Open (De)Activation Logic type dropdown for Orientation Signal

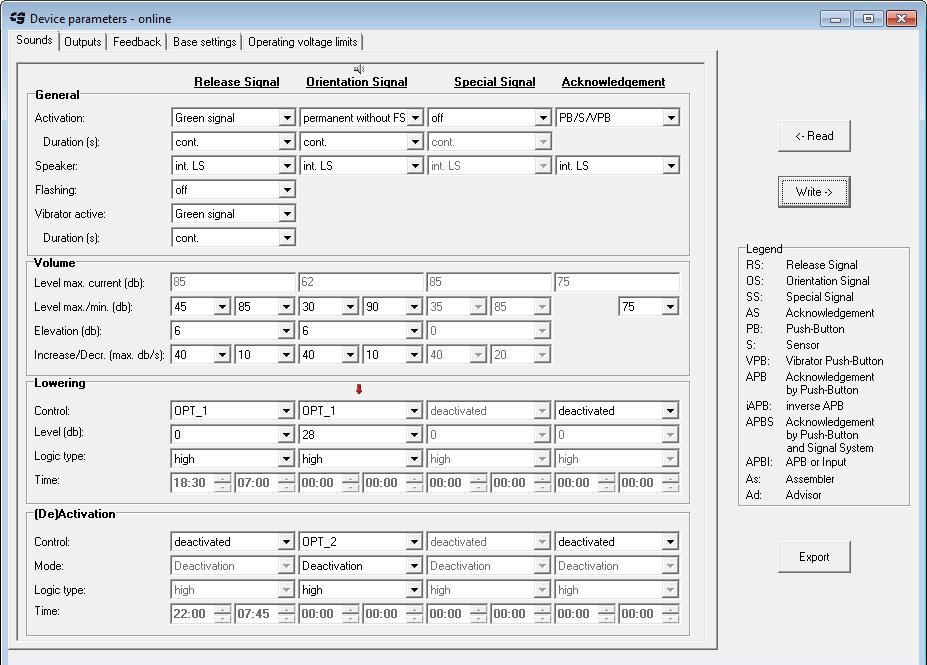[x=361, y=590]
